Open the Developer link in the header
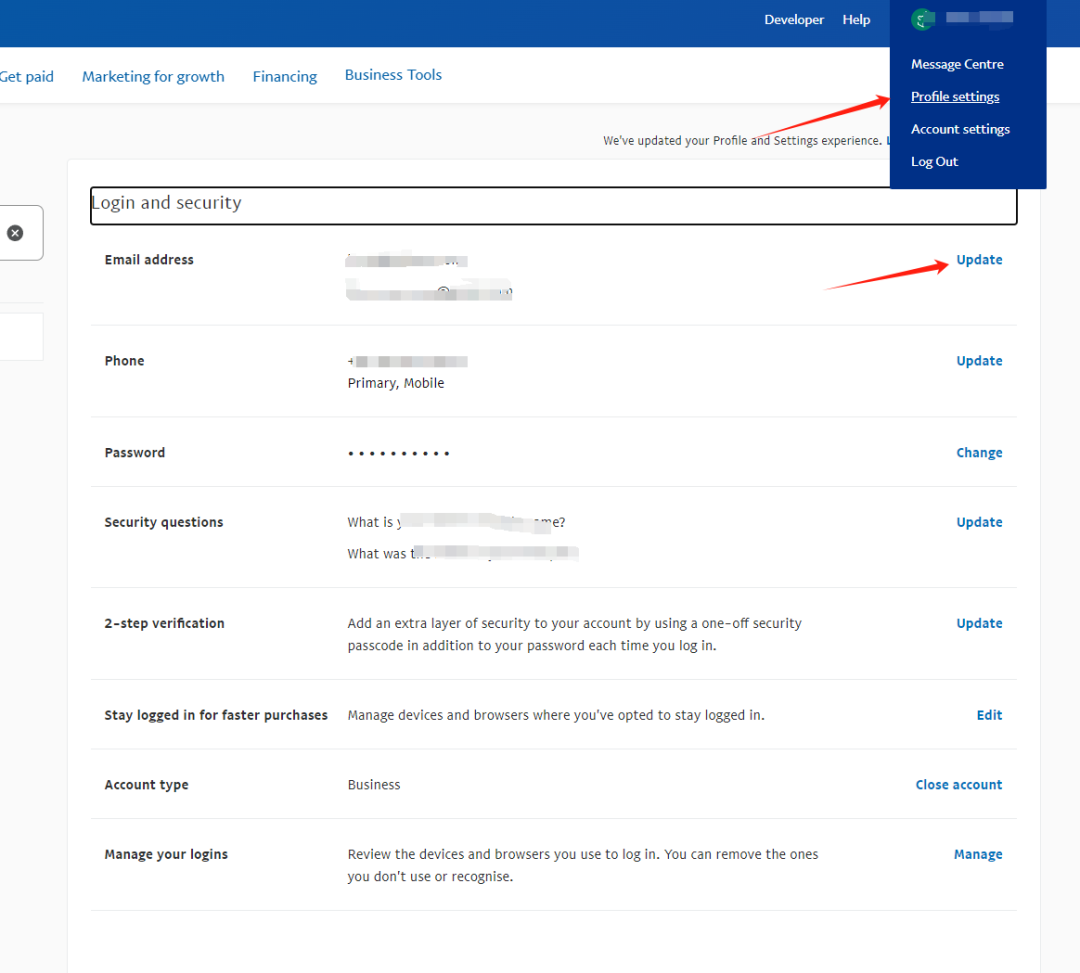 (794, 20)
